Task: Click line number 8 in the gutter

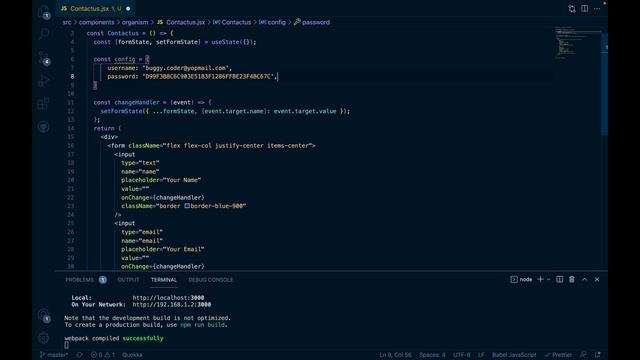Action: pyautogui.click(x=72, y=76)
